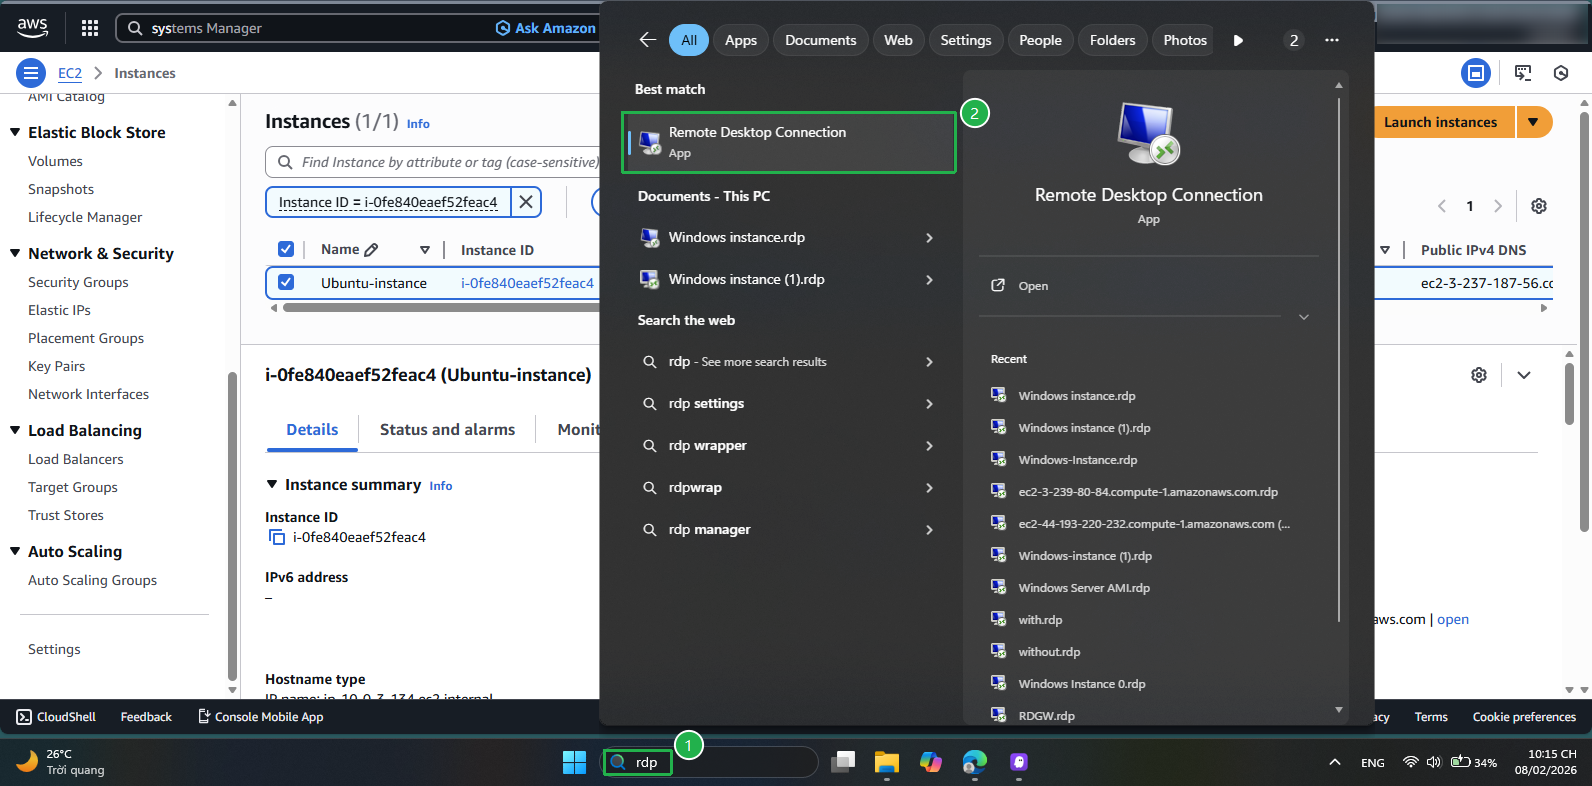Image resolution: width=1592 pixels, height=786 pixels.
Task: Open instance ID i-0fe840eaef52feac4 link in table
Action: click(x=527, y=283)
